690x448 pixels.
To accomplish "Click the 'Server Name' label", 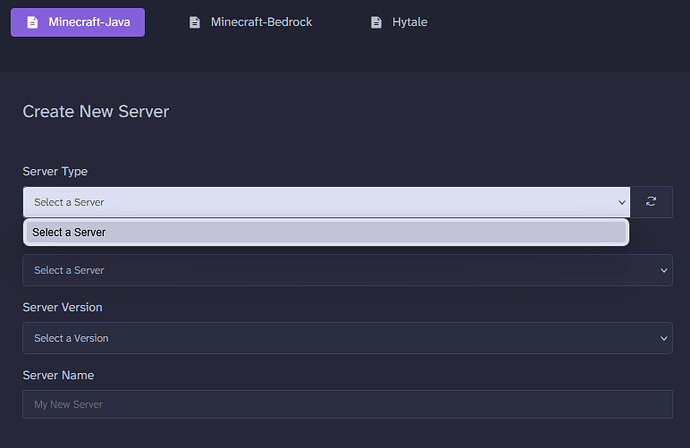I will click(59, 375).
